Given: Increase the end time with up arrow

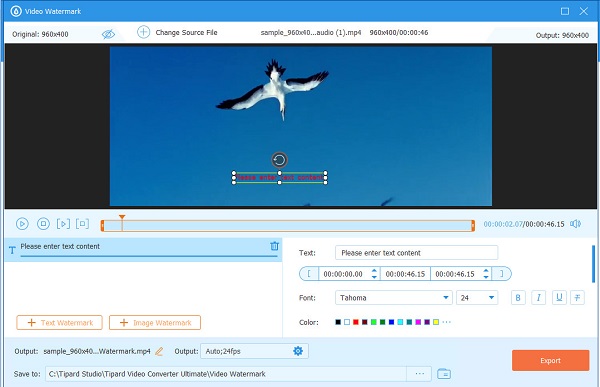Looking at the screenshot, I should [486, 271].
